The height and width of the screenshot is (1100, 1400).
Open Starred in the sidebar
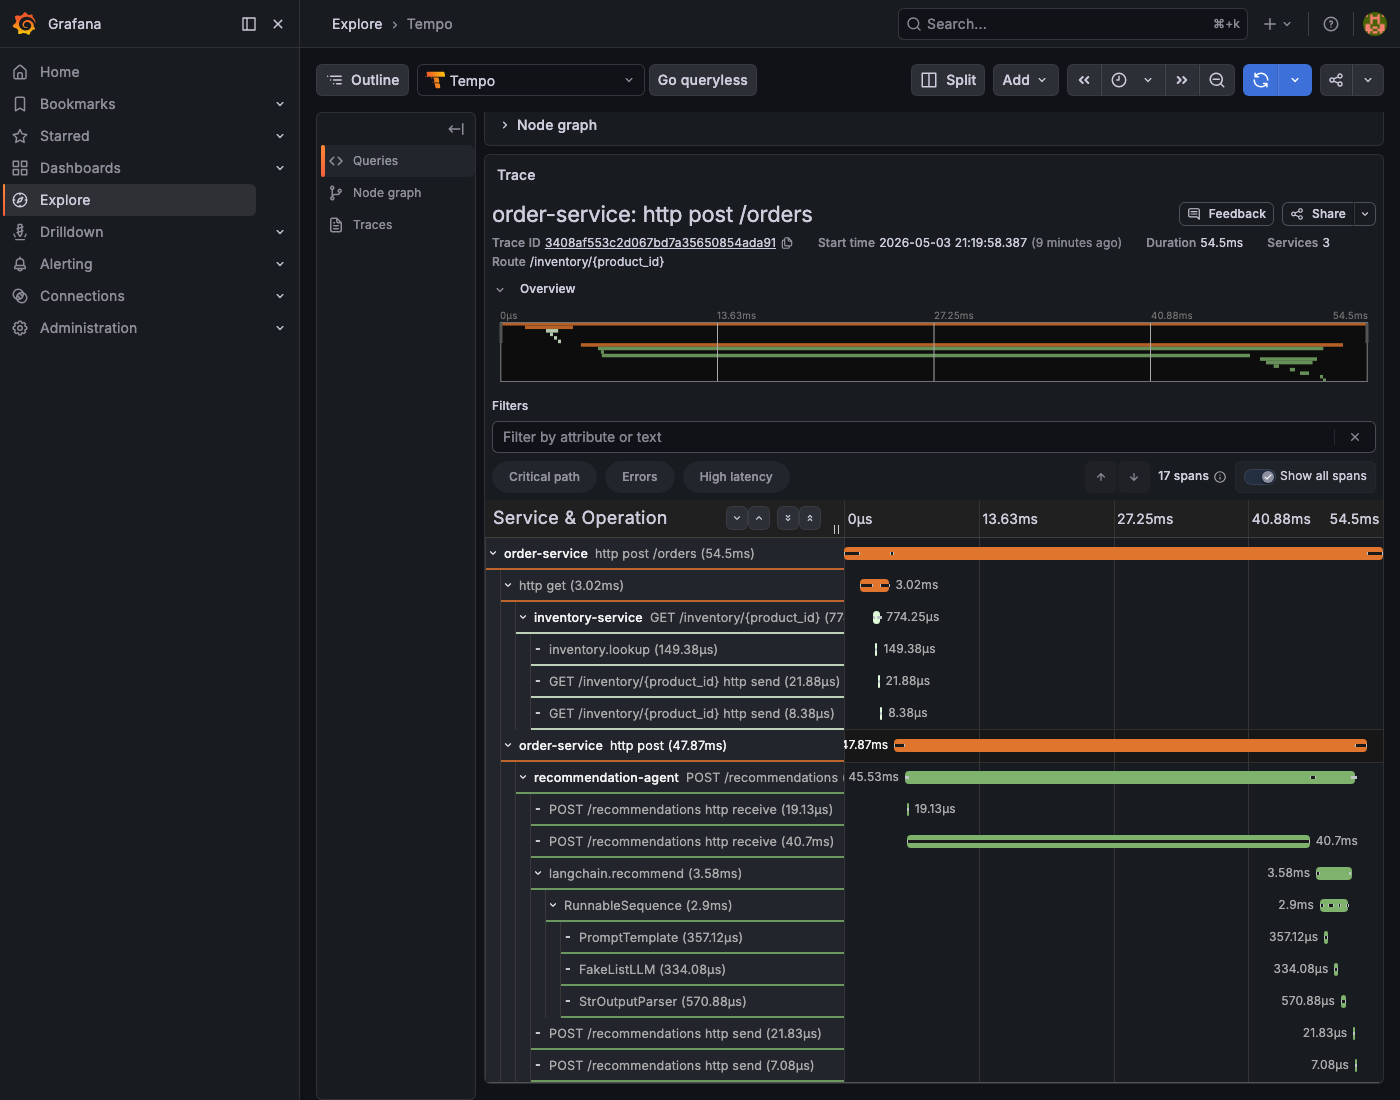pos(64,136)
